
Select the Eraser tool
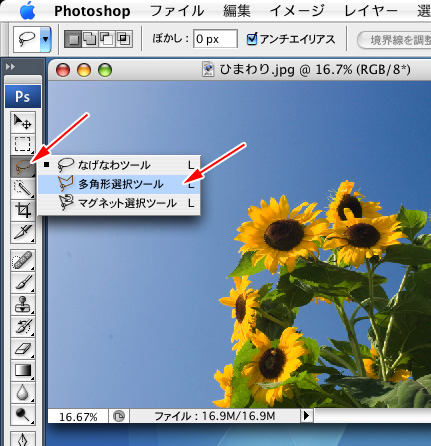[x=23, y=349]
